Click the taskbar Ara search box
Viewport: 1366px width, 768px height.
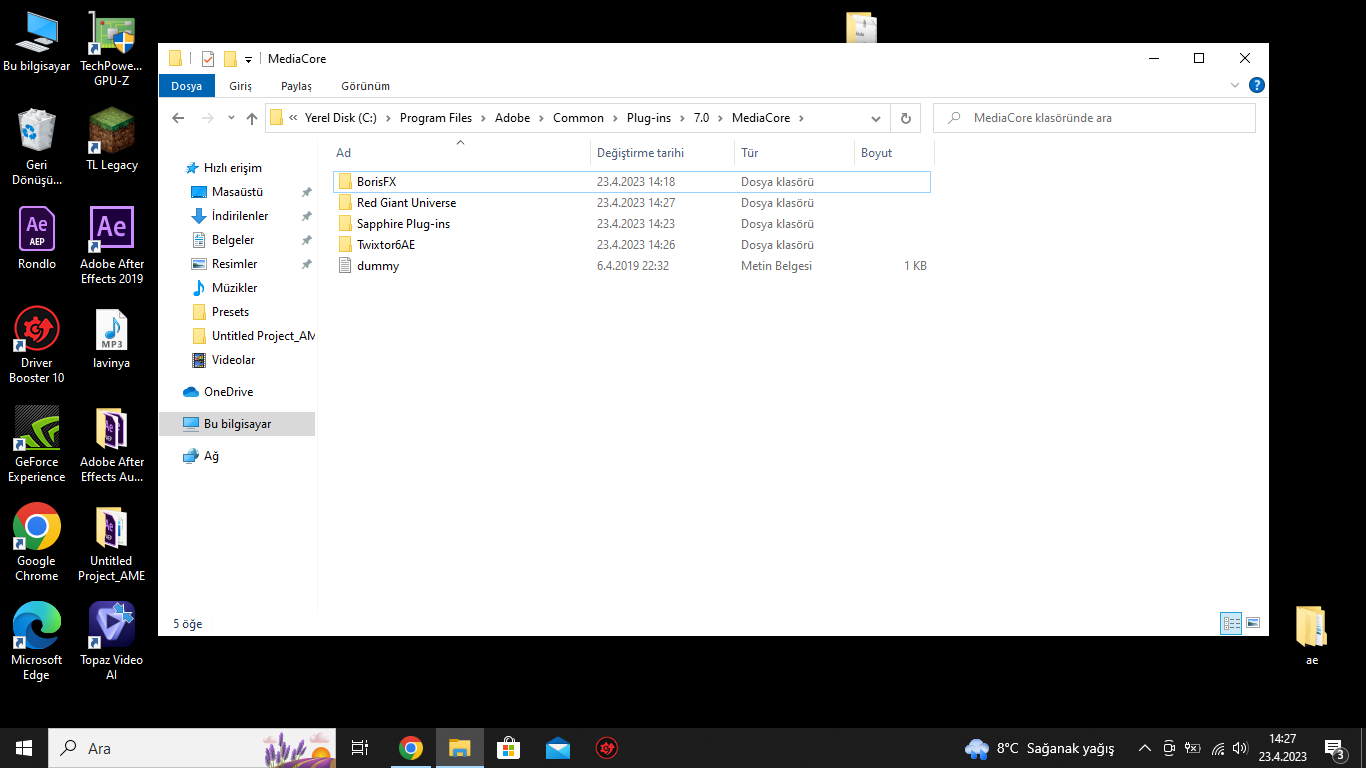click(x=192, y=748)
